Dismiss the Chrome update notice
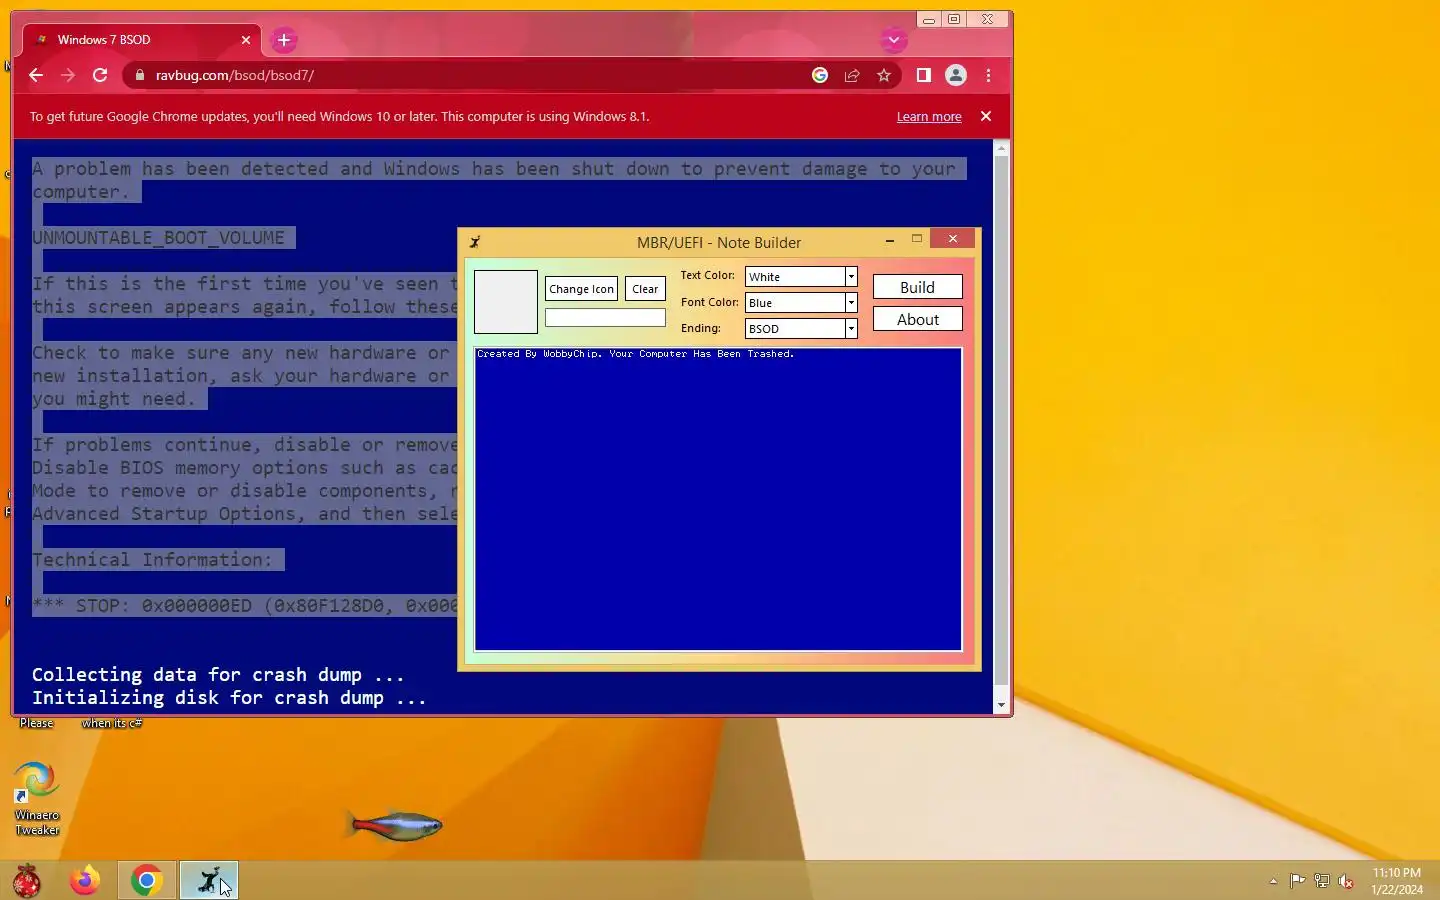The height and width of the screenshot is (900, 1440). click(986, 116)
